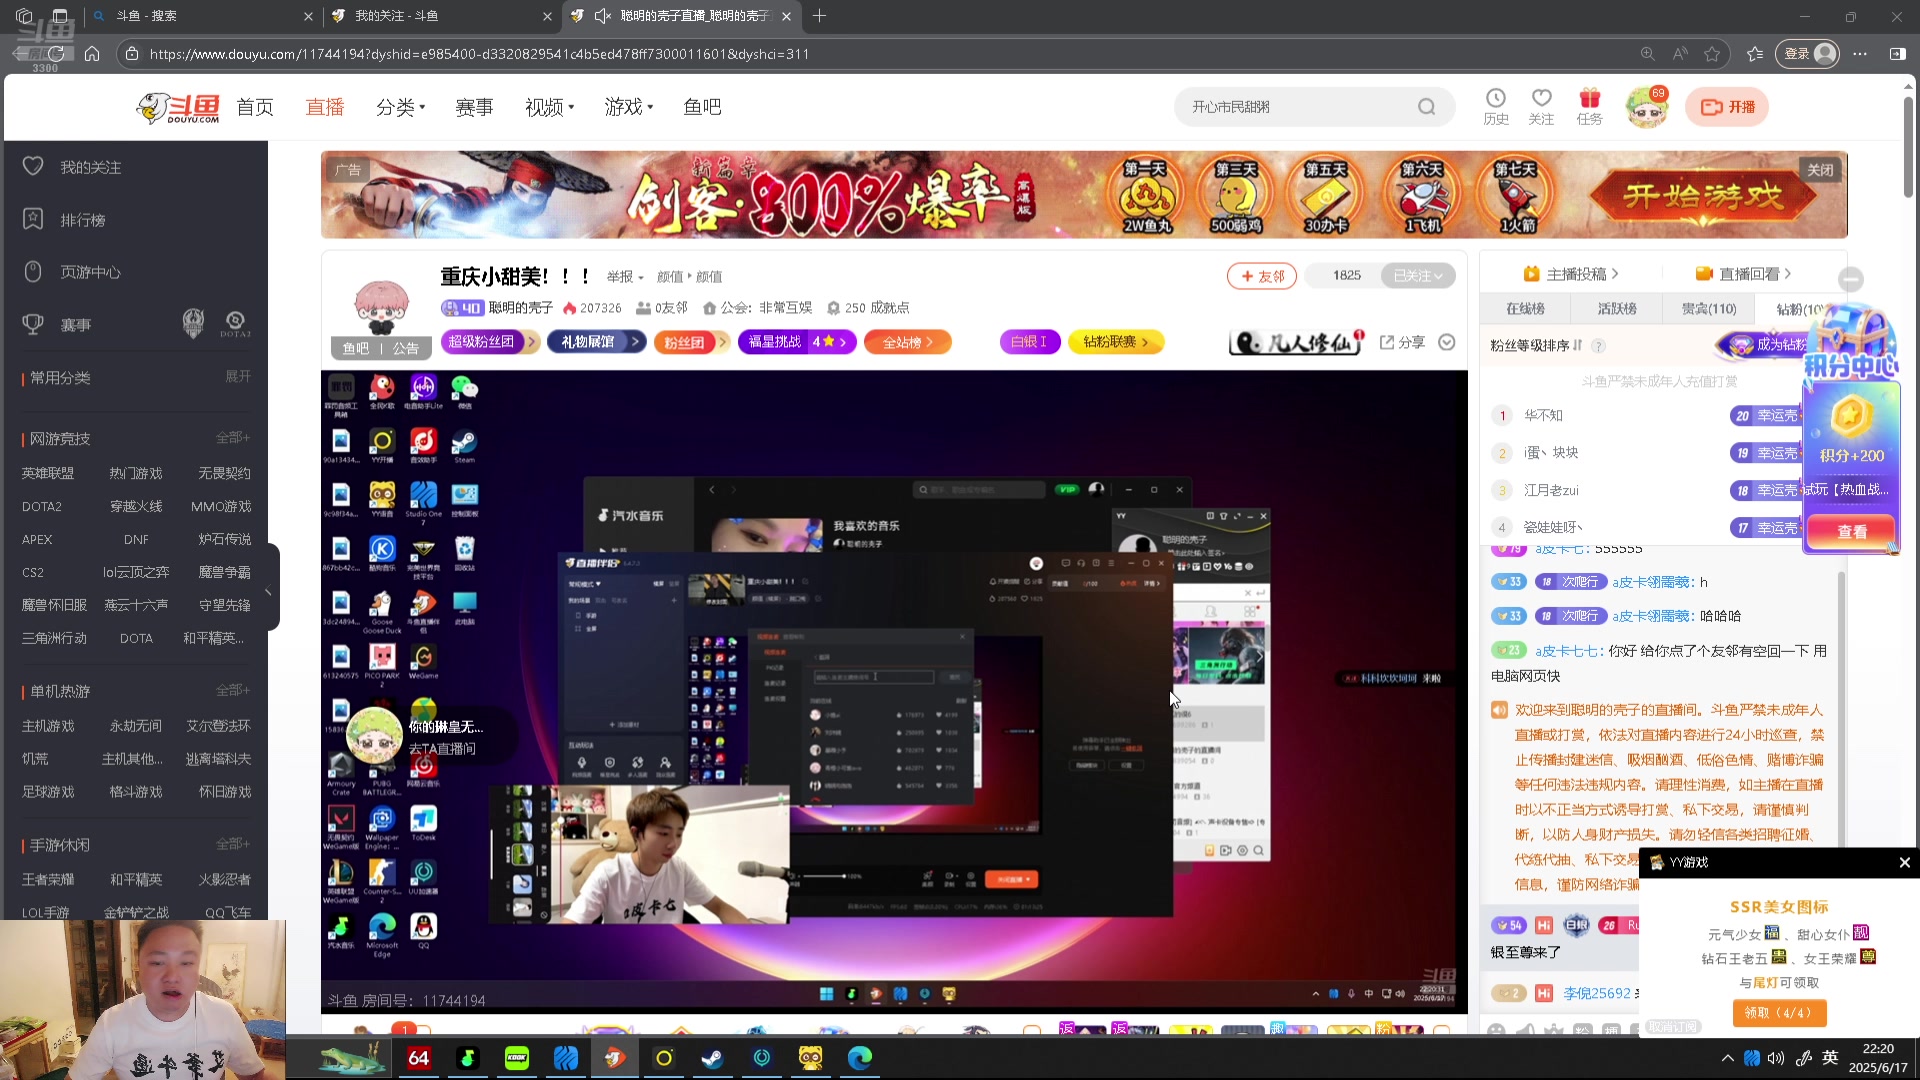Open the 超级粉丝团 badge button
Viewport: 1920px width, 1080px height.
(489, 342)
